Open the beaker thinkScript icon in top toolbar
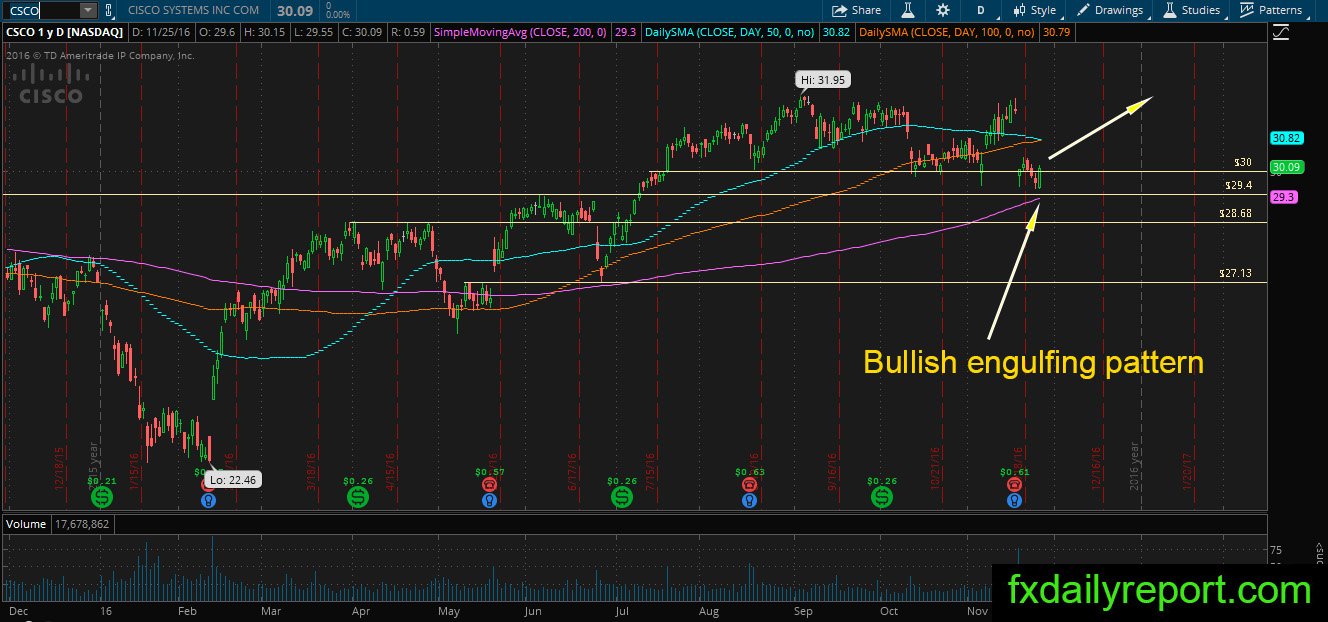This screenshot has width=1328, height=622. click(909, 10)
